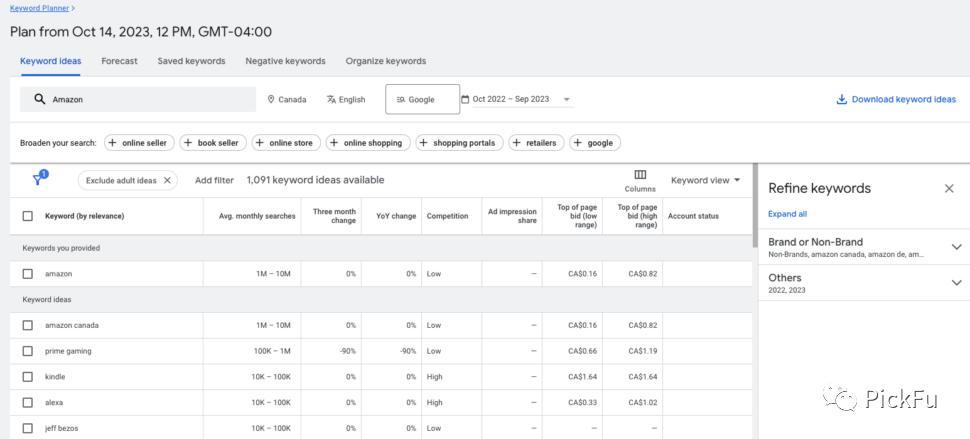This screenshot has width=970, height=439.
Task: Add the 'shopping portals' broaden suggestion
Action: tap(459, 143)
